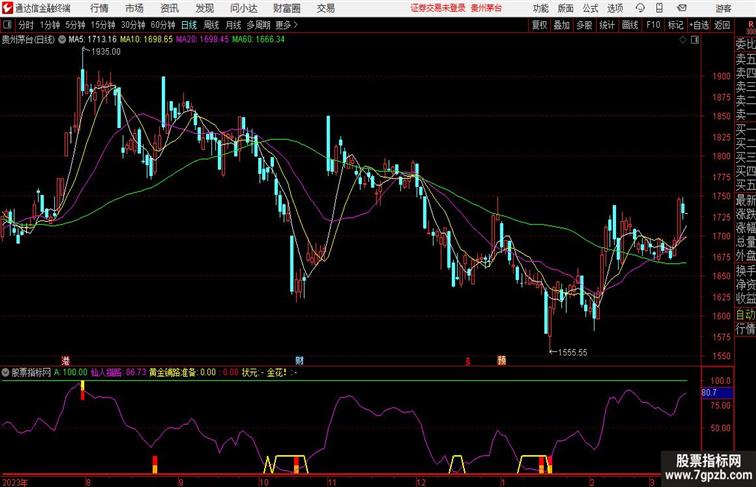Viewport: 756px width, 487px height.
Task: Click the 通达信 red logo icon
Action: (7, 8)
